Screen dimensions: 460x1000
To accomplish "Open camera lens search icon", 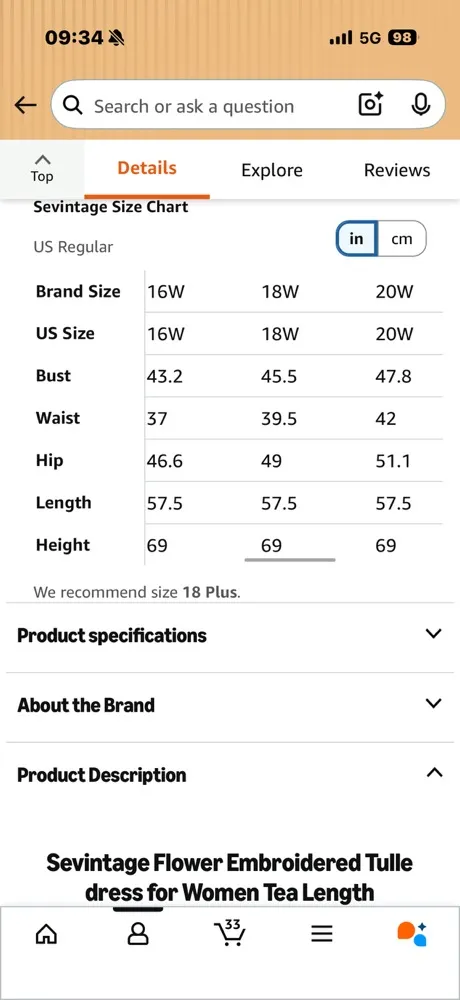I will click(x=371, y=104).
